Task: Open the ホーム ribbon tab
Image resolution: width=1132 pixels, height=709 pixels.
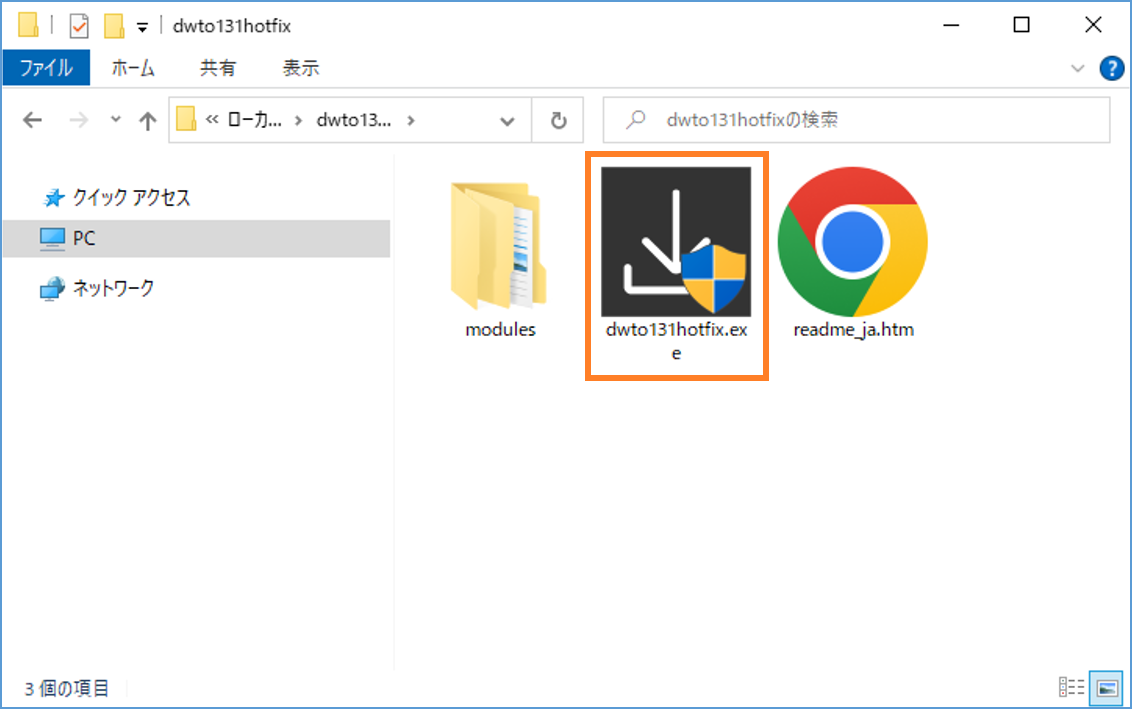Action: click(x=133, y=68)
